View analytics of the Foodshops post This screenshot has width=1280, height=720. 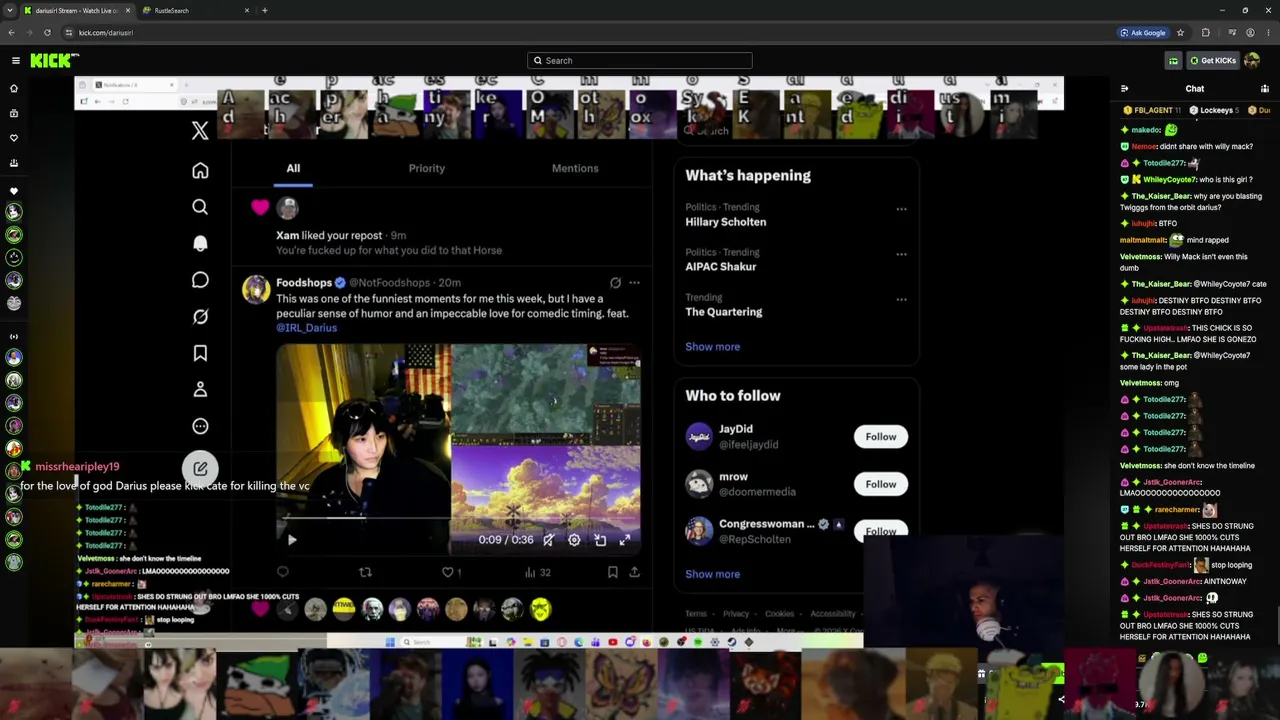click(x=538, y=572)
